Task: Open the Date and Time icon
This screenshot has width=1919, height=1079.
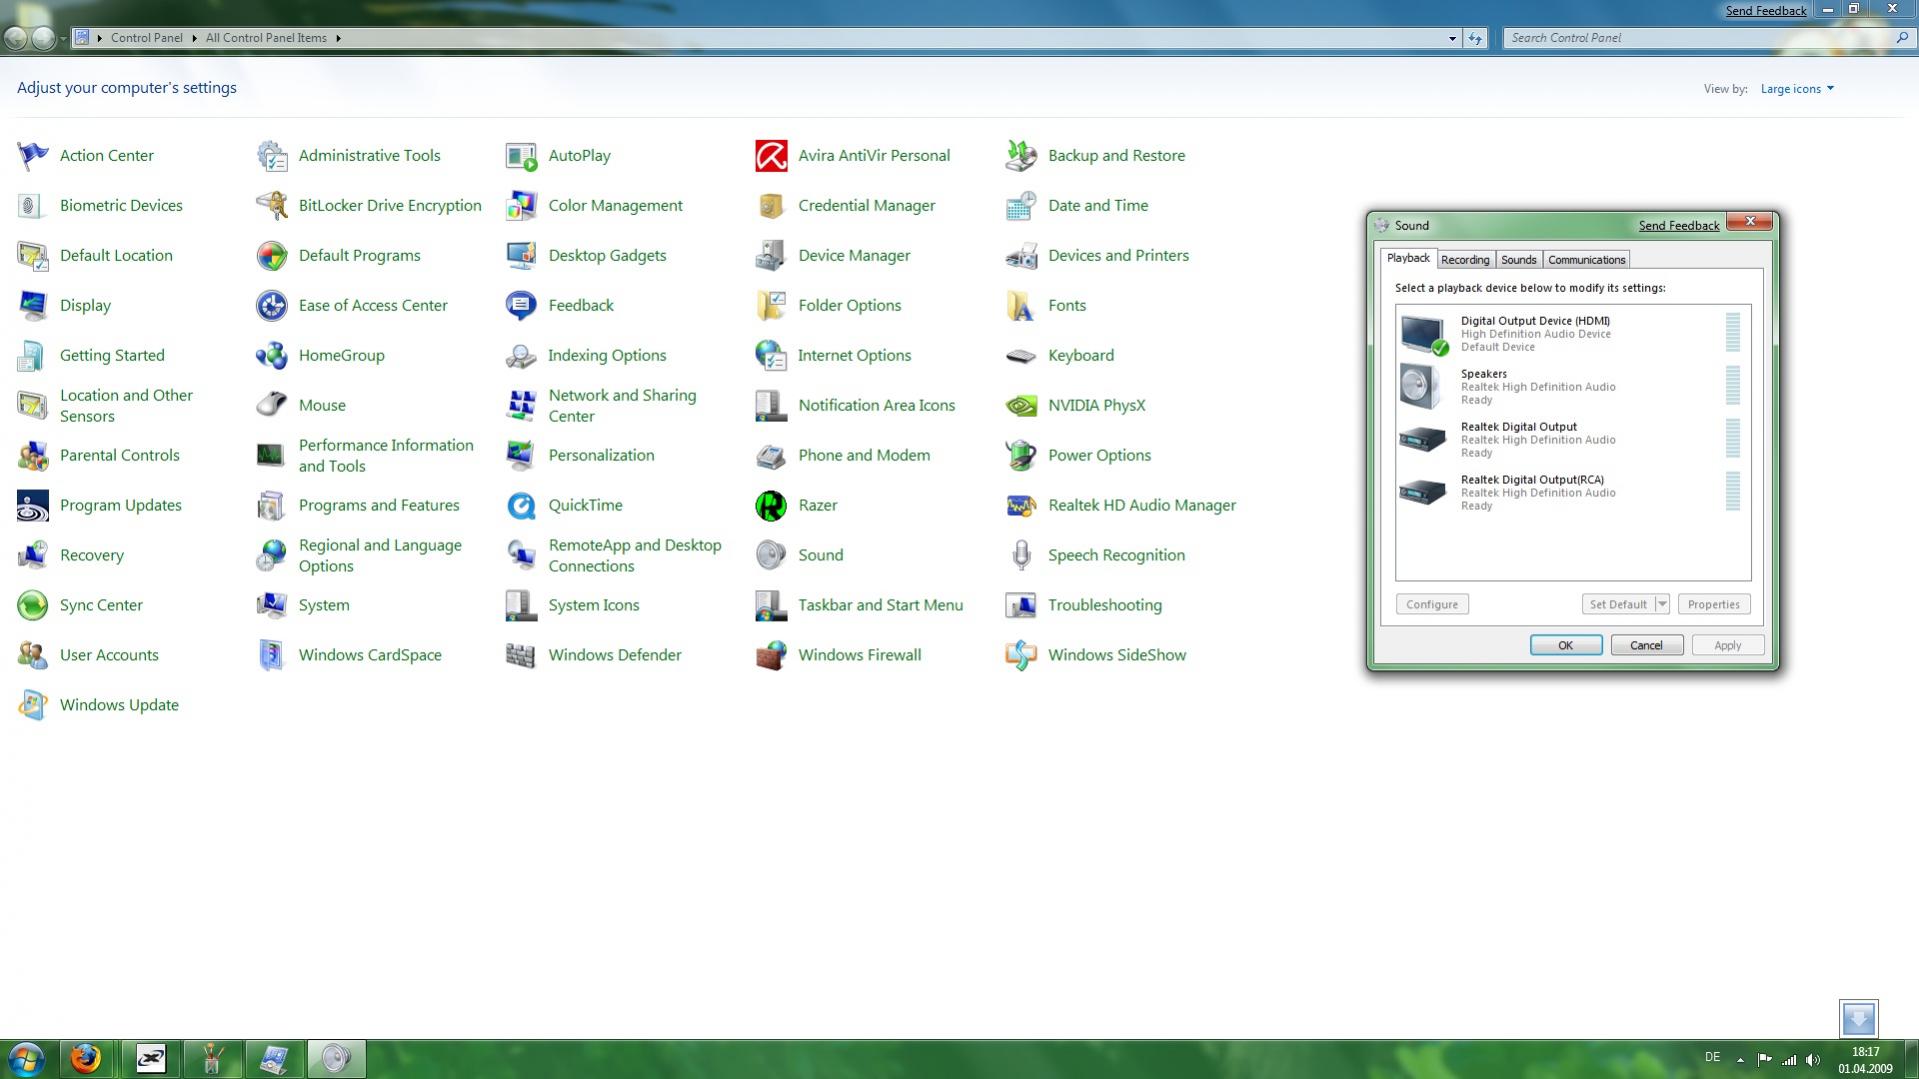Action: coord(1021,205)
